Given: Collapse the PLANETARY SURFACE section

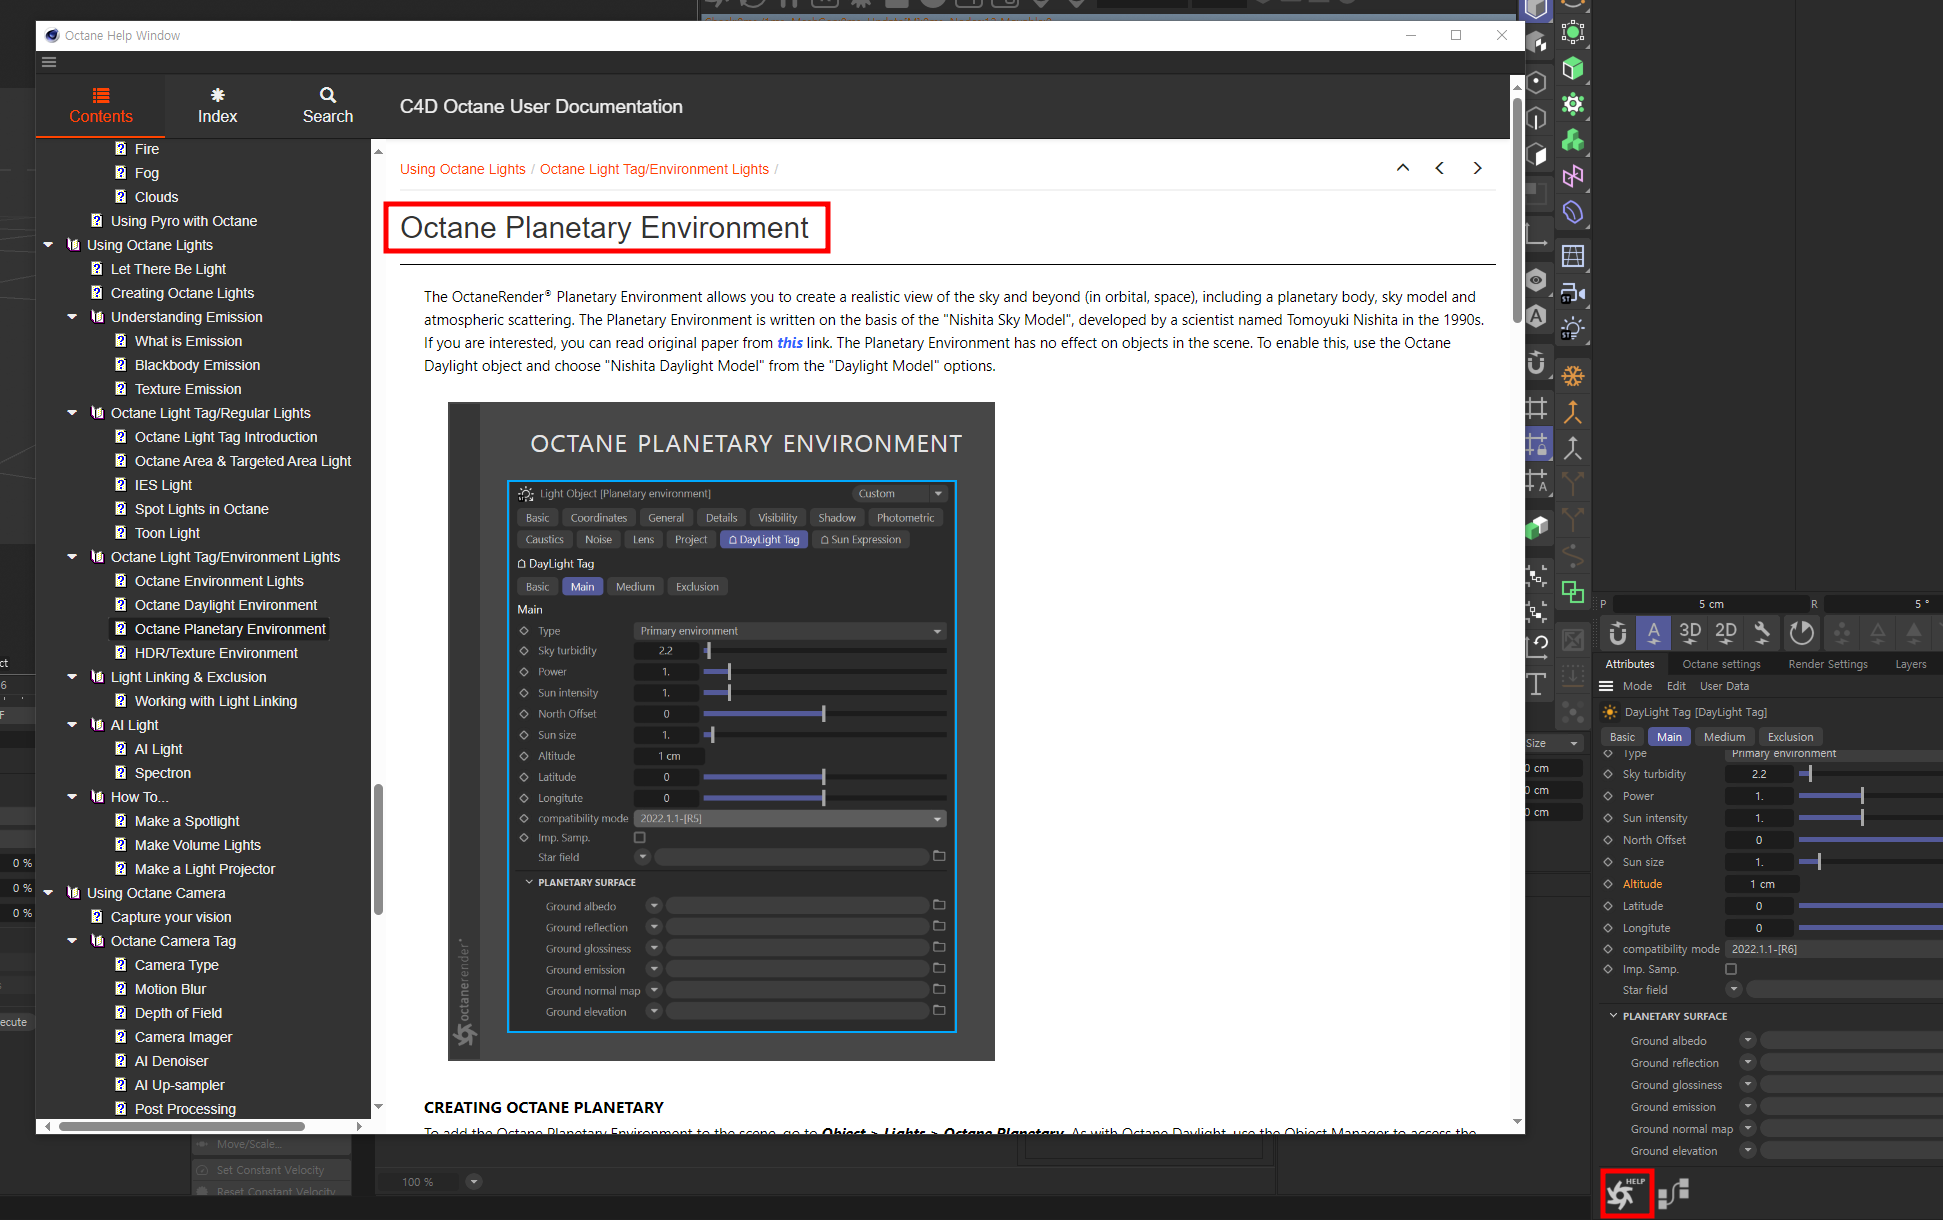Looking at the screenshot, I should (x=1613, y=1016).
